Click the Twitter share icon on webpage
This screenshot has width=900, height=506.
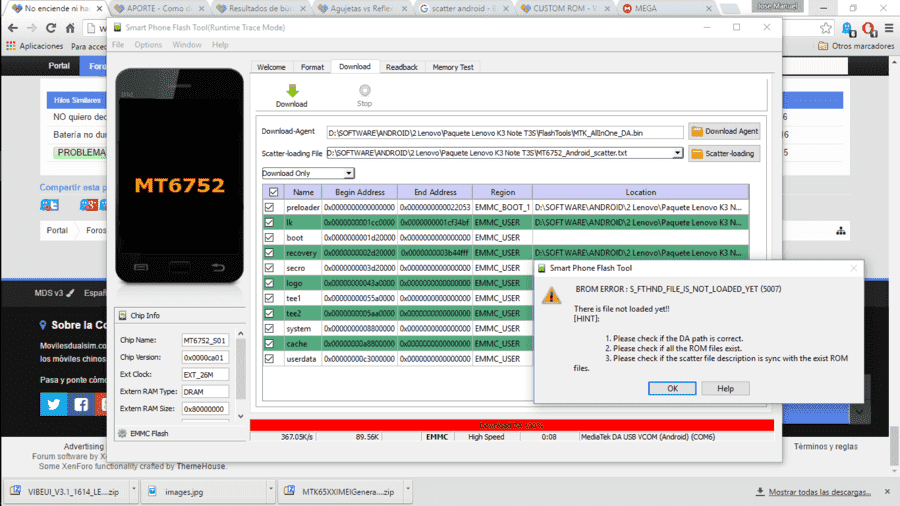click(x=53, y=404)
